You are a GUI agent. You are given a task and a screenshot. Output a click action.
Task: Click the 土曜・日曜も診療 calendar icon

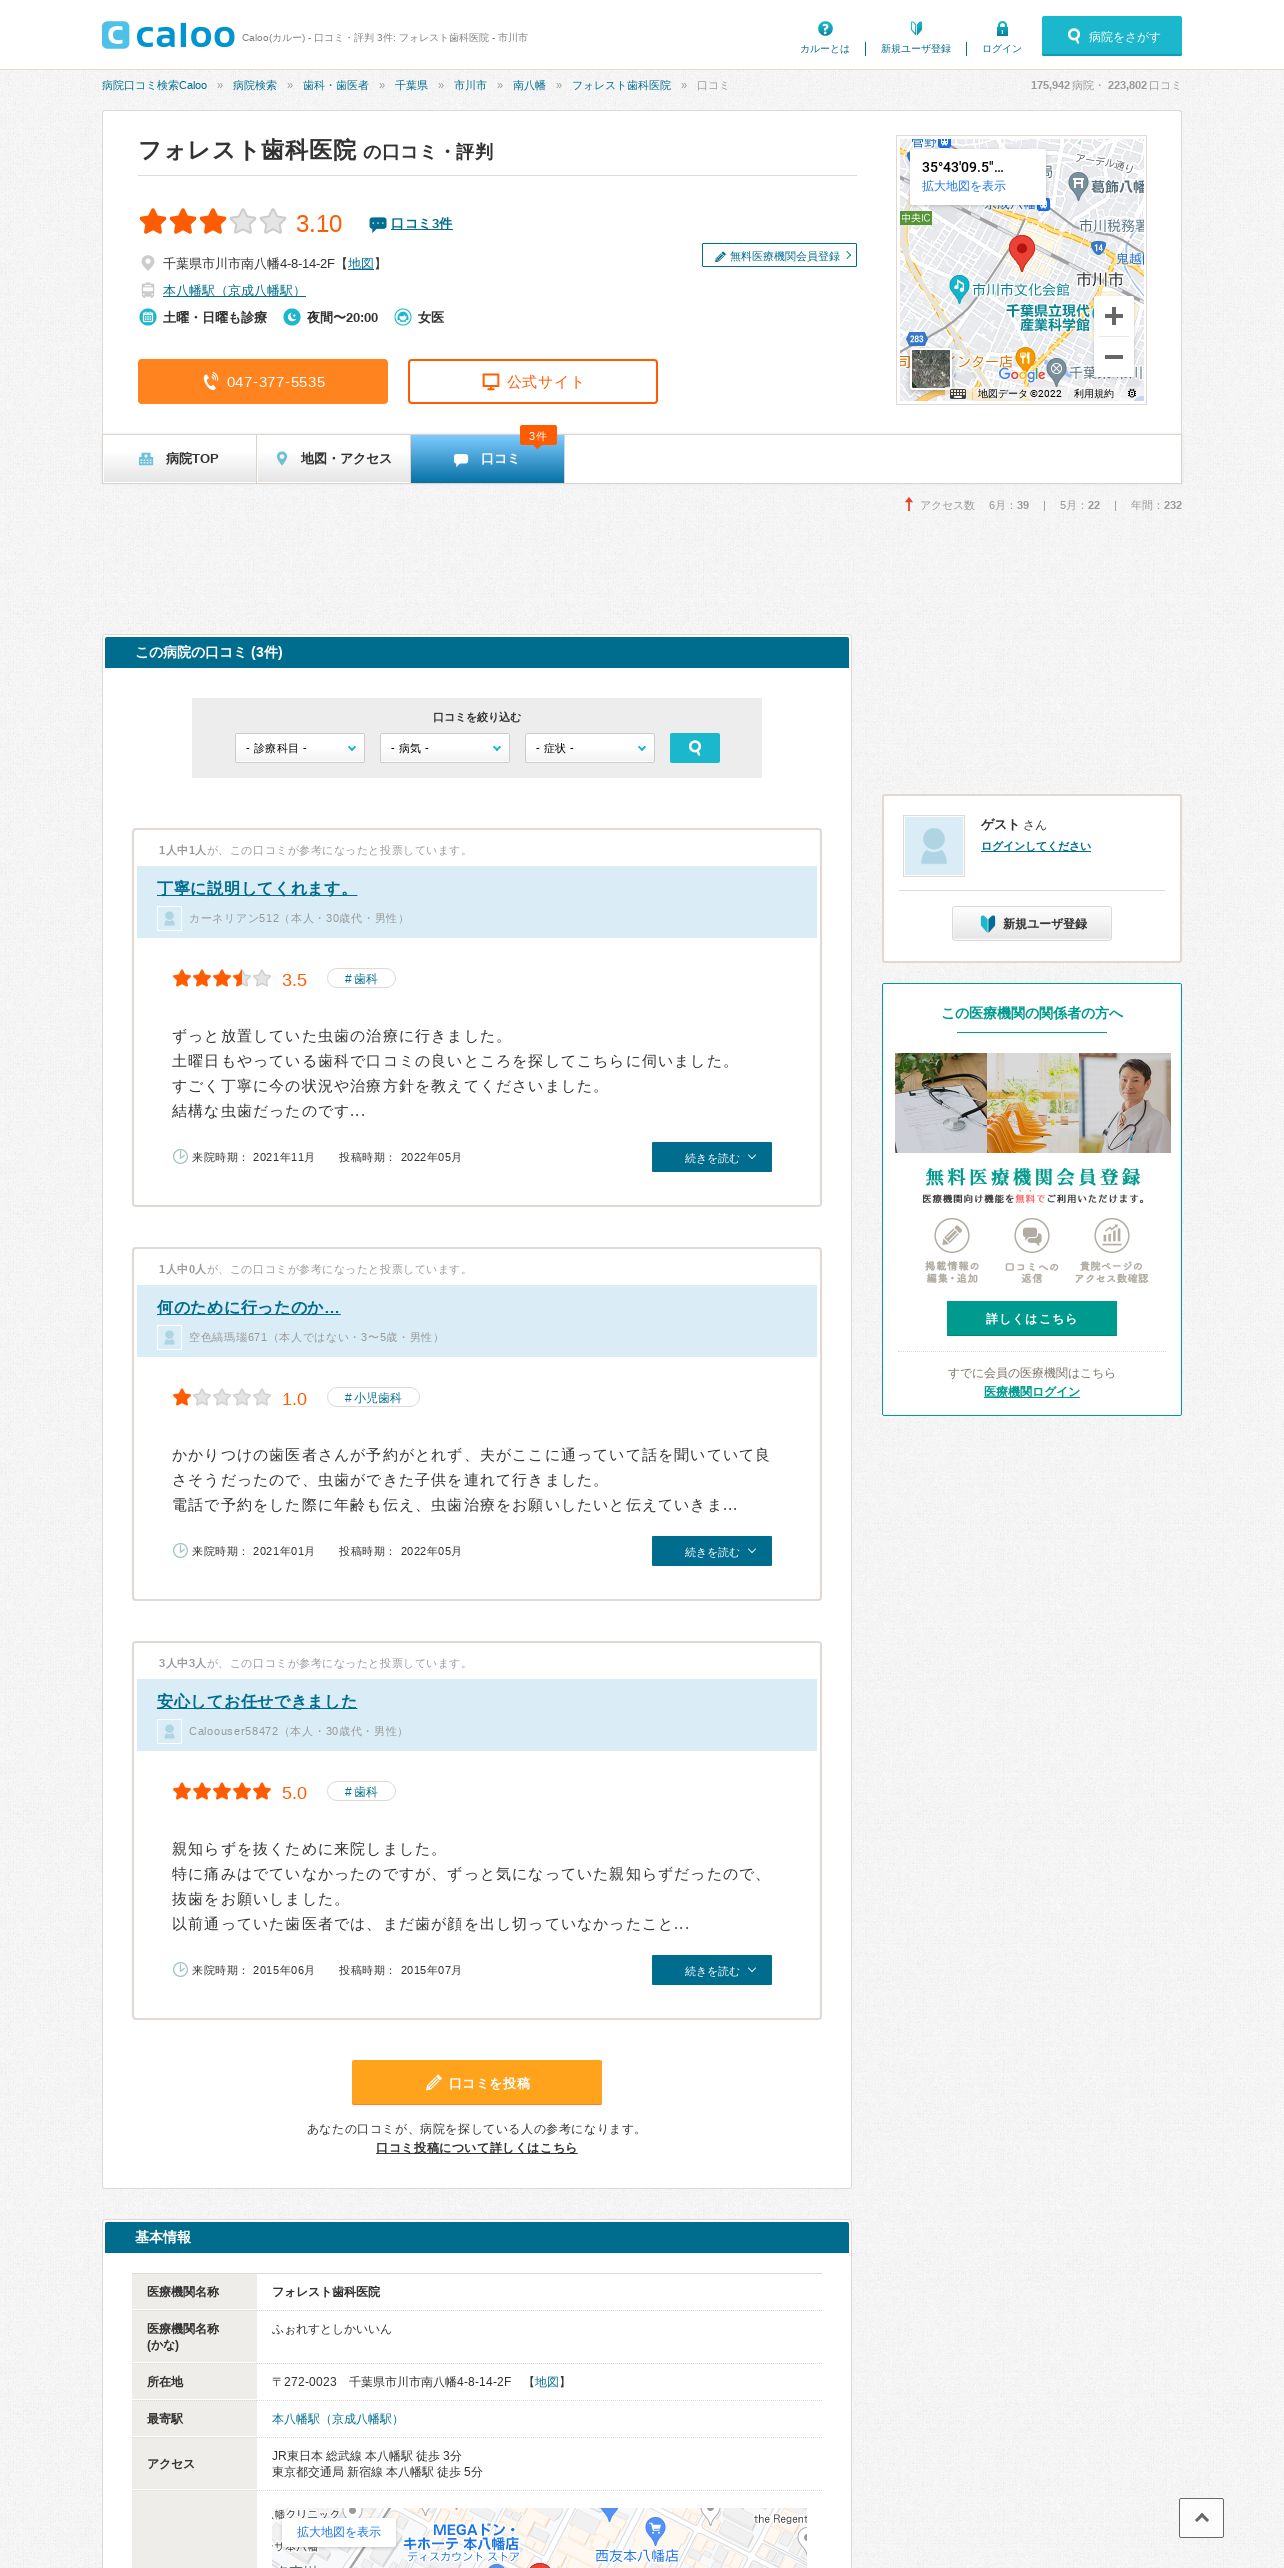coord(147,317)
